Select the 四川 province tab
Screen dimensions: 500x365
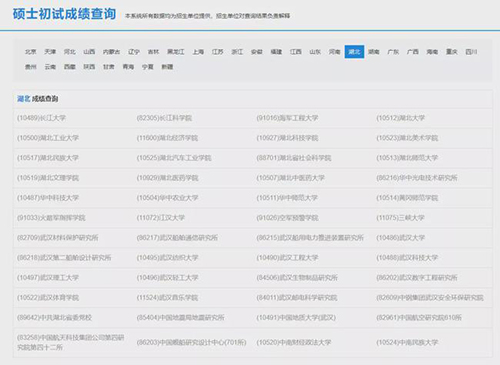[471, 52]
